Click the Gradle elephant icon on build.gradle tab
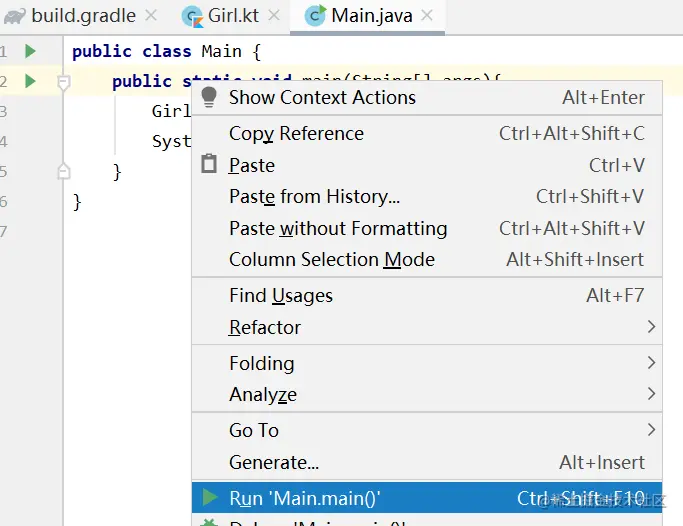Screen dimensions: 683x526 click(x=15, y=17)
